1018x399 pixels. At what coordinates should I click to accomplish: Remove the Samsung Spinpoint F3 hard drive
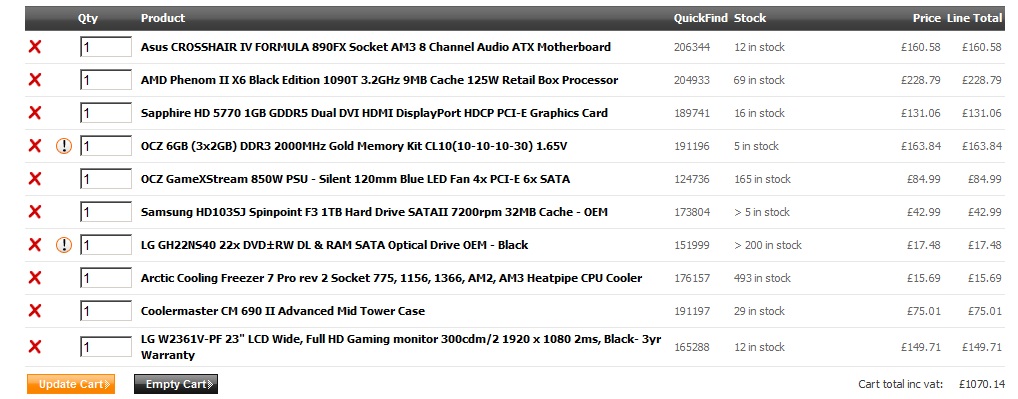click(x=35, y=212)
